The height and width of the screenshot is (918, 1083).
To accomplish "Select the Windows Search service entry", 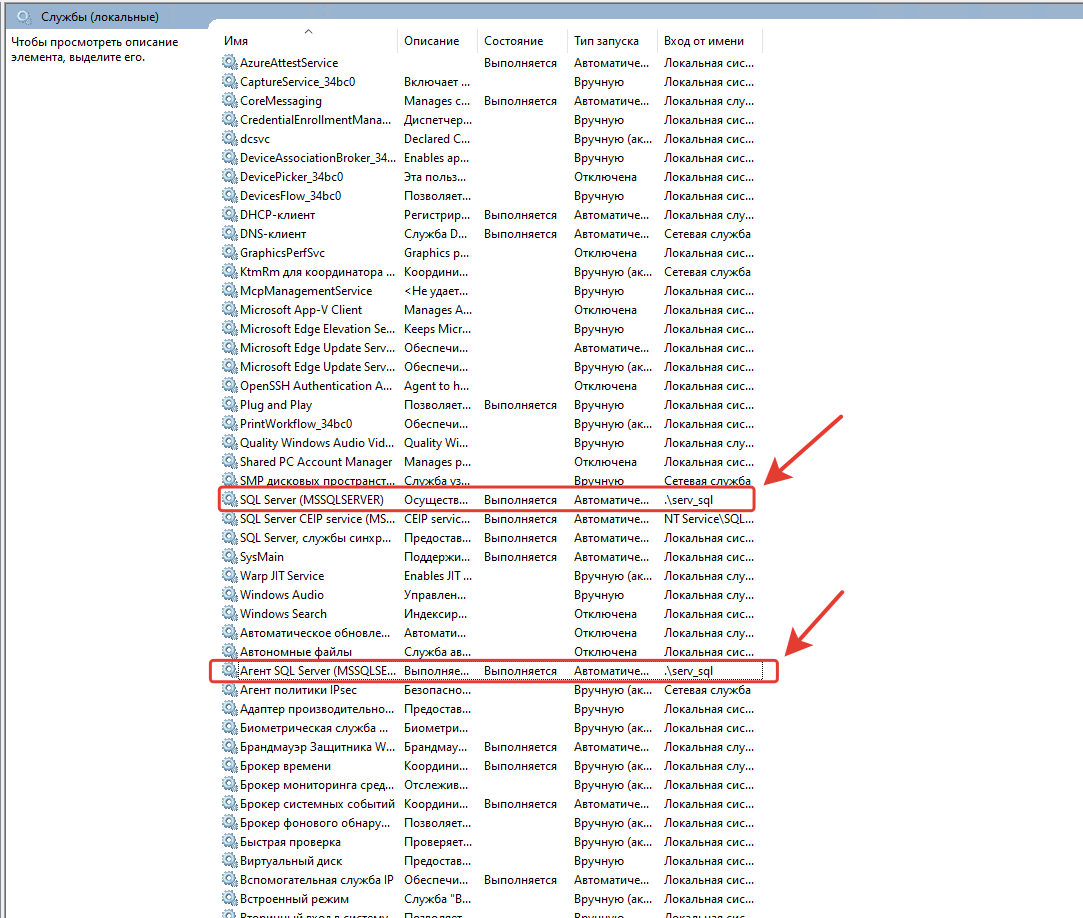I will (283, 614).
